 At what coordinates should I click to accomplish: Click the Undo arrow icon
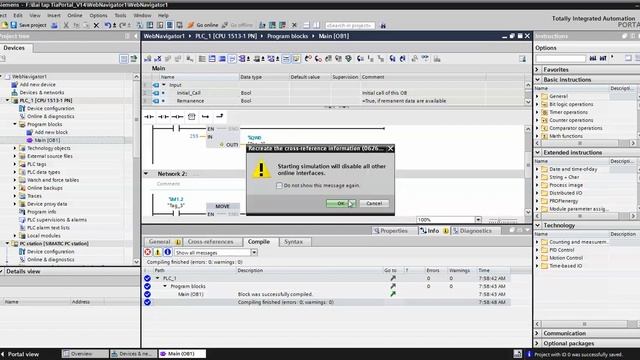point(107,25)
